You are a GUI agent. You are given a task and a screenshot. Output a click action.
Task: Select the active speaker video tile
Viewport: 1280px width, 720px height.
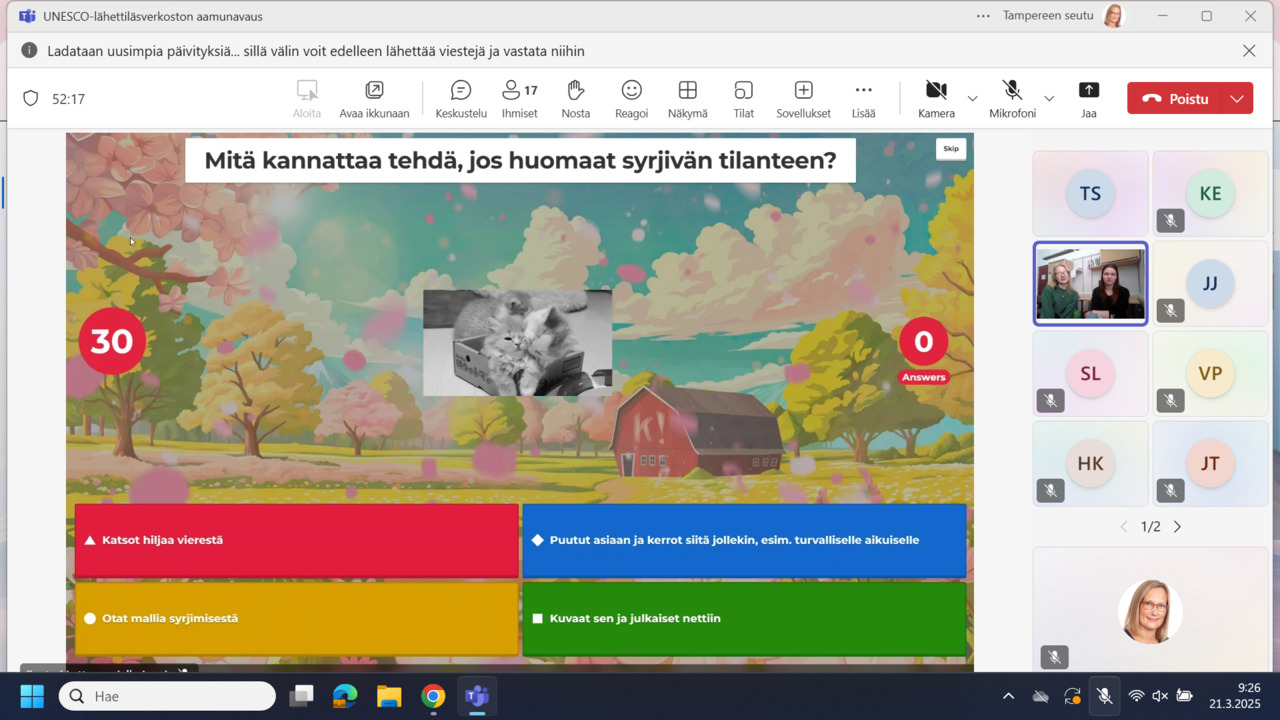1090,284
